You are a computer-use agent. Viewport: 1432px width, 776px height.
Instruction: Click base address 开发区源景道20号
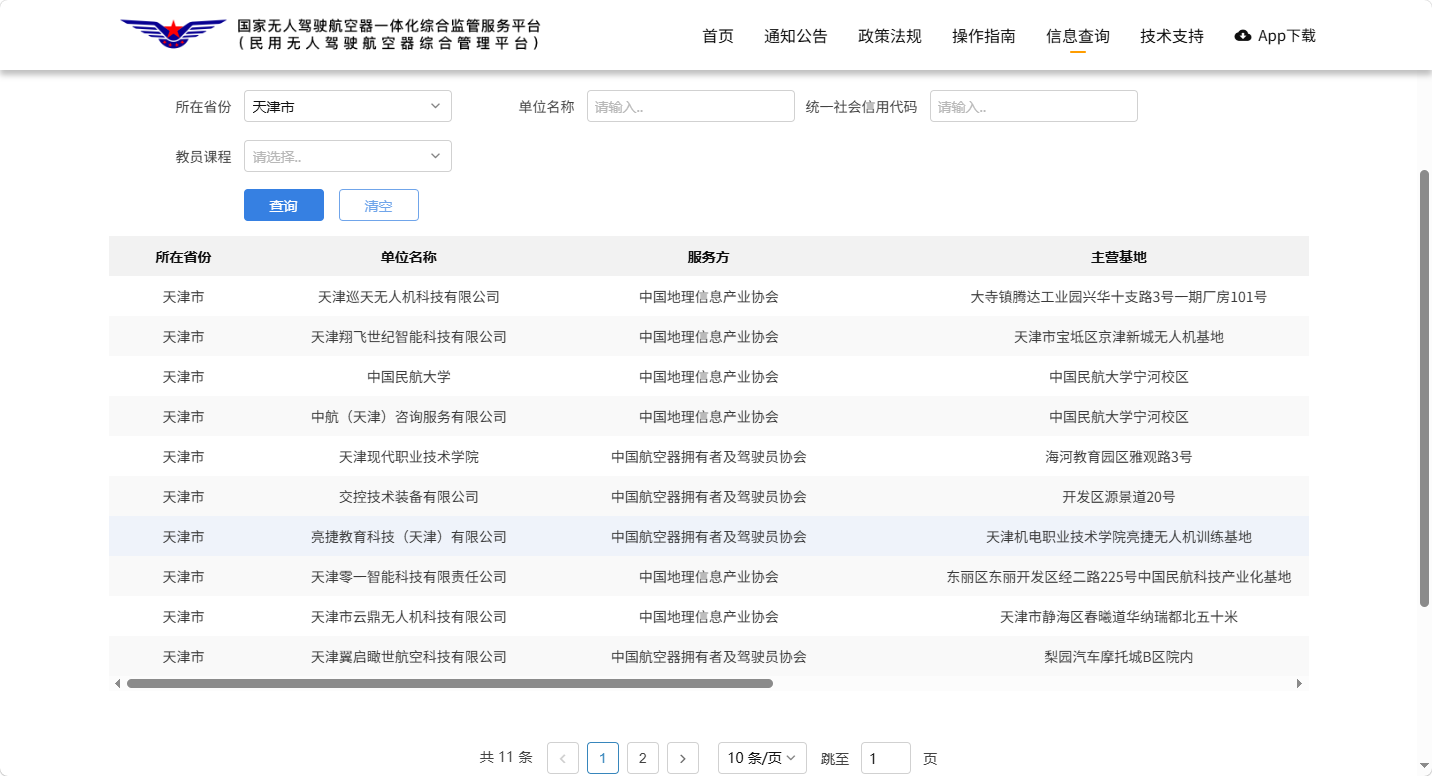1119,497
